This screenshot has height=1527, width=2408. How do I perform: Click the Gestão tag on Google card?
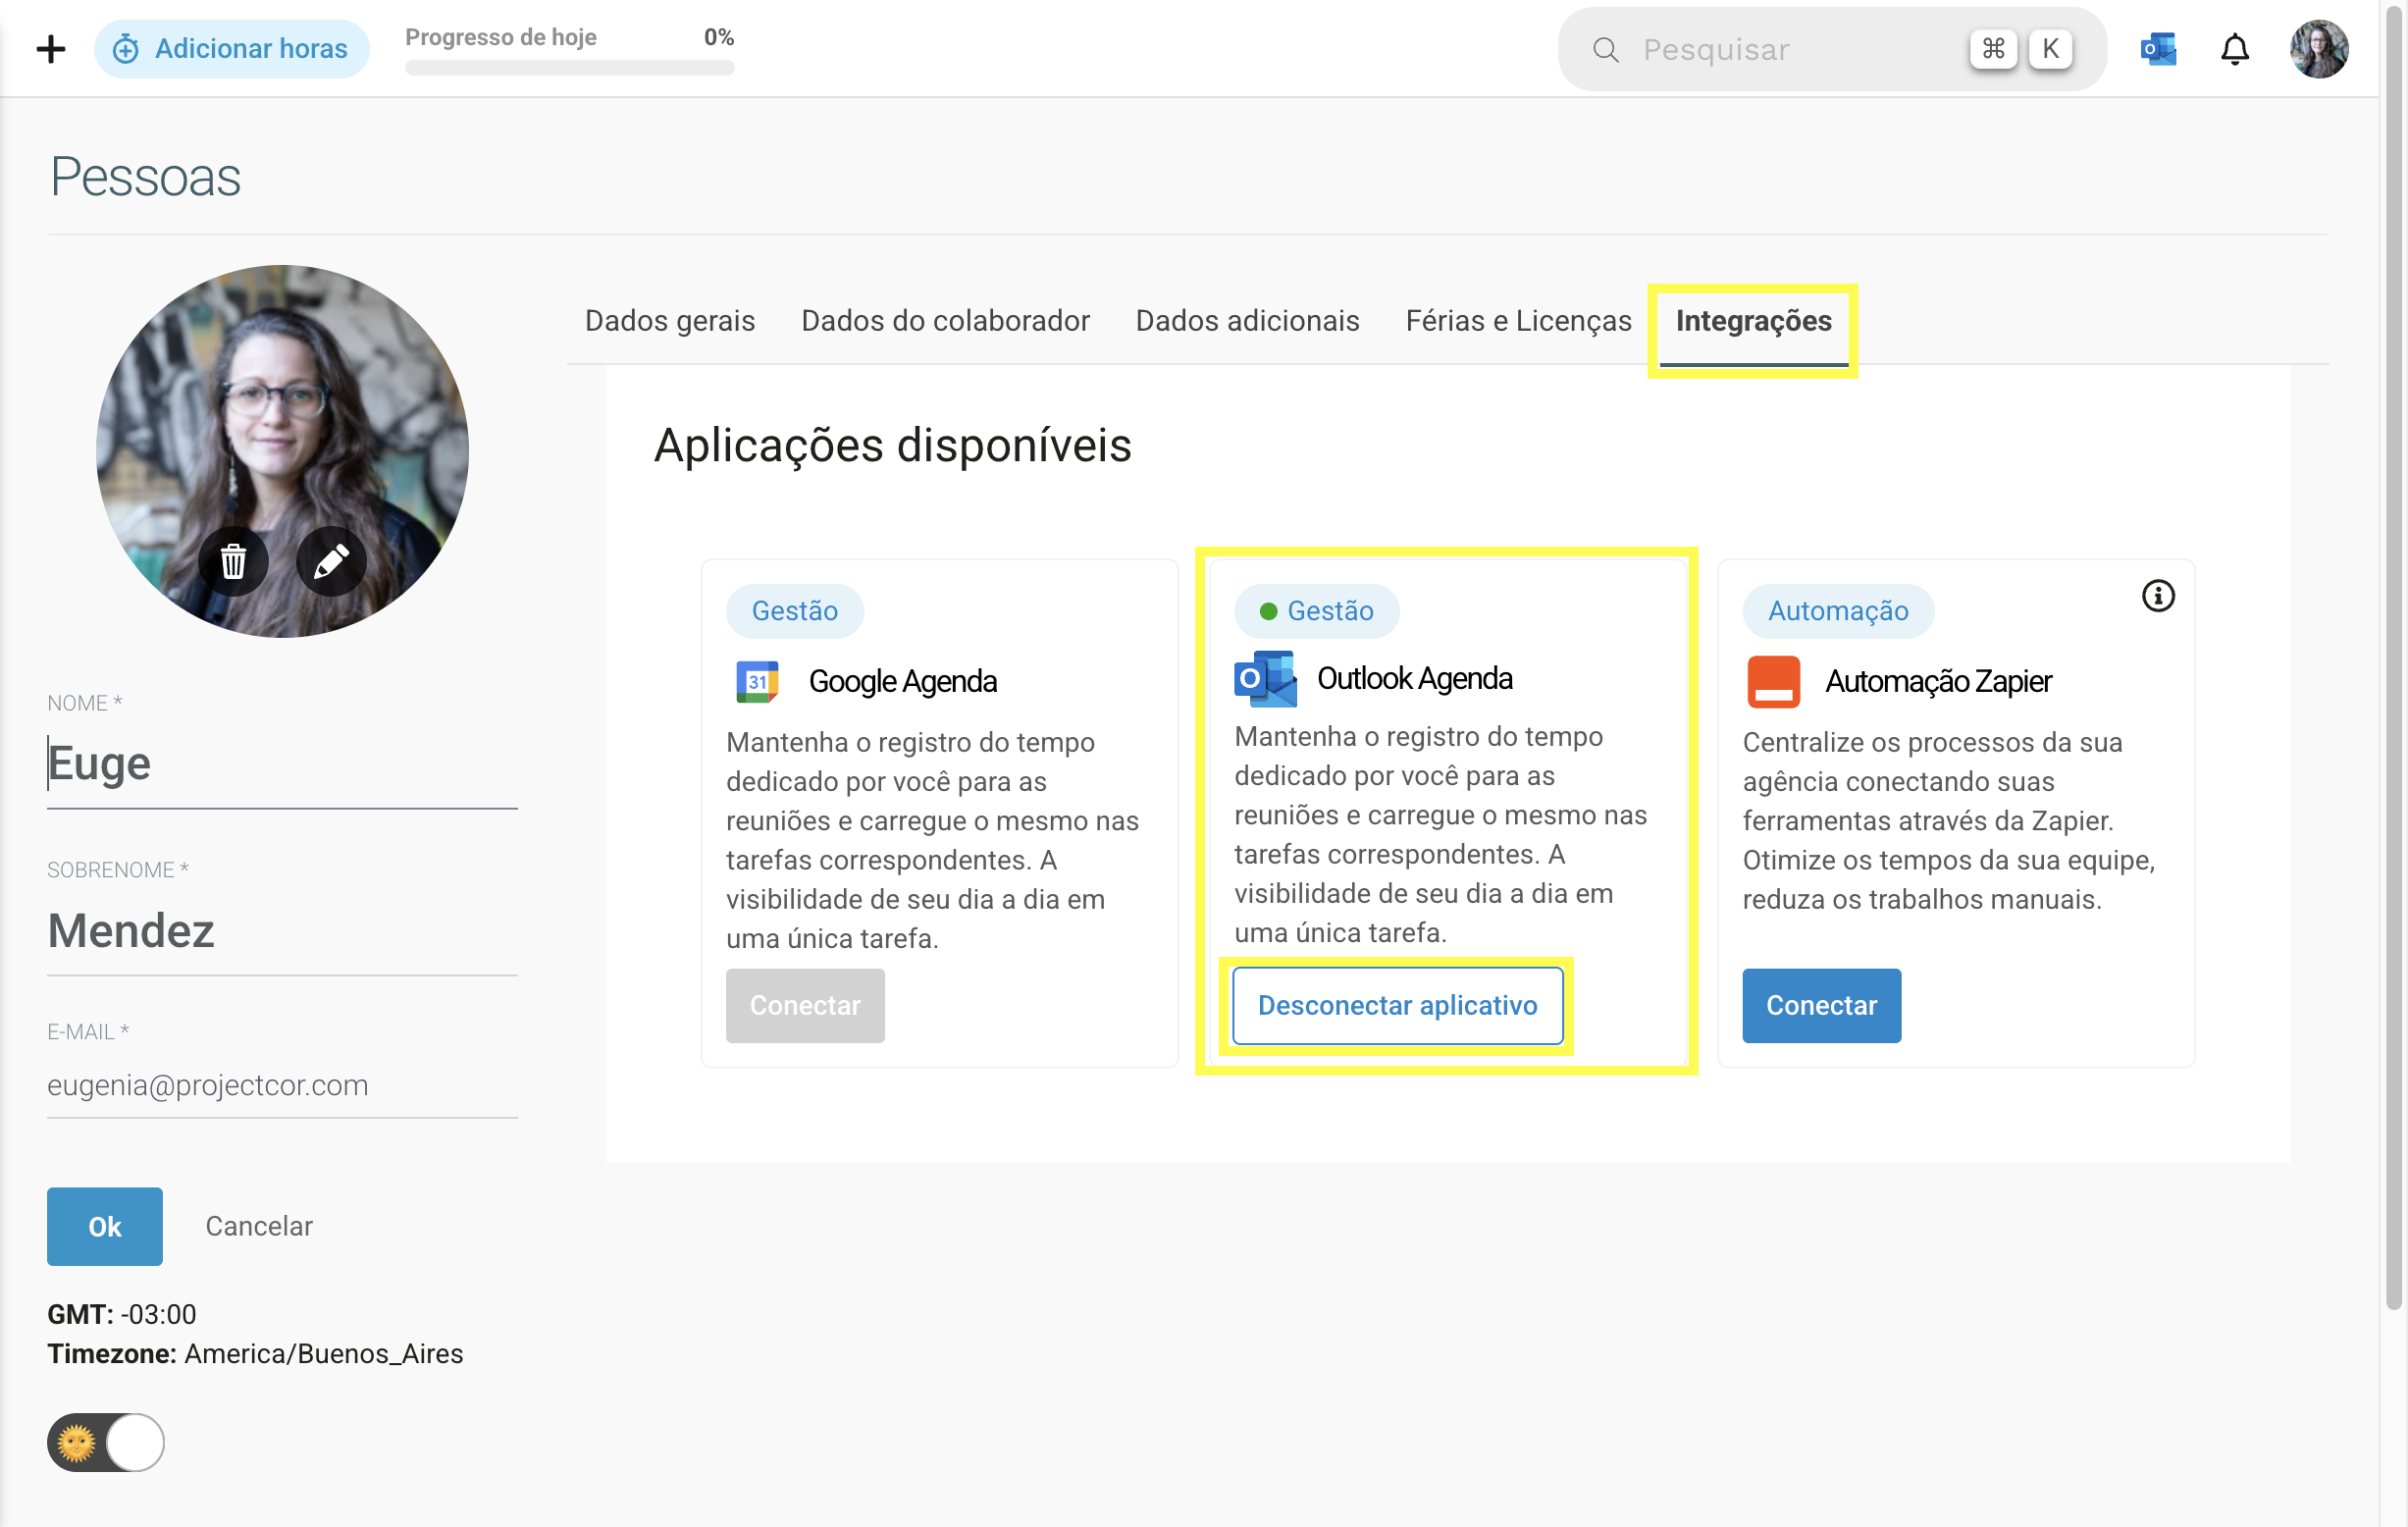pyautogui.click(x=794, y=611)
